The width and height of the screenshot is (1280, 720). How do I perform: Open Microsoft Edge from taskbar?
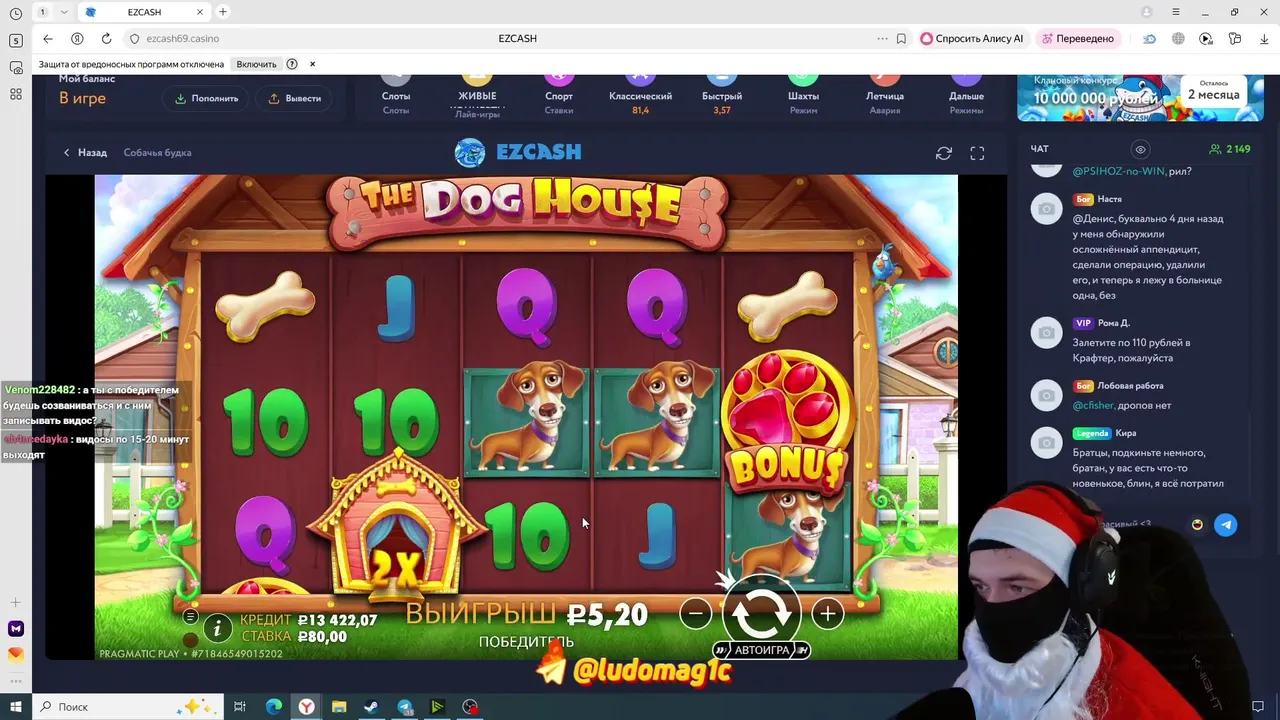click(x=273, y=707)
